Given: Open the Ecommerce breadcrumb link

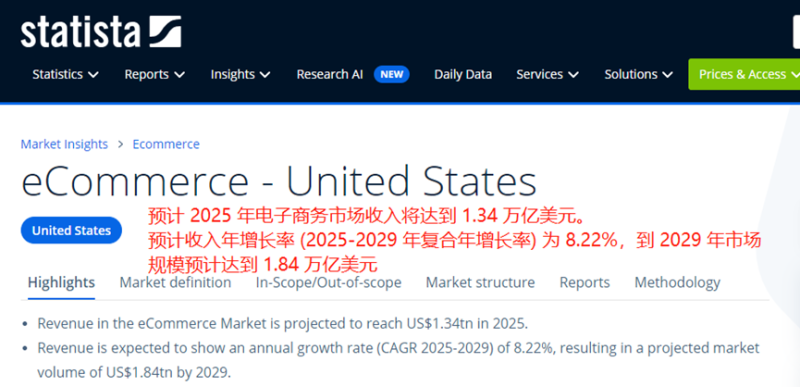Looking at the screenshot, I should click(166, 144).
